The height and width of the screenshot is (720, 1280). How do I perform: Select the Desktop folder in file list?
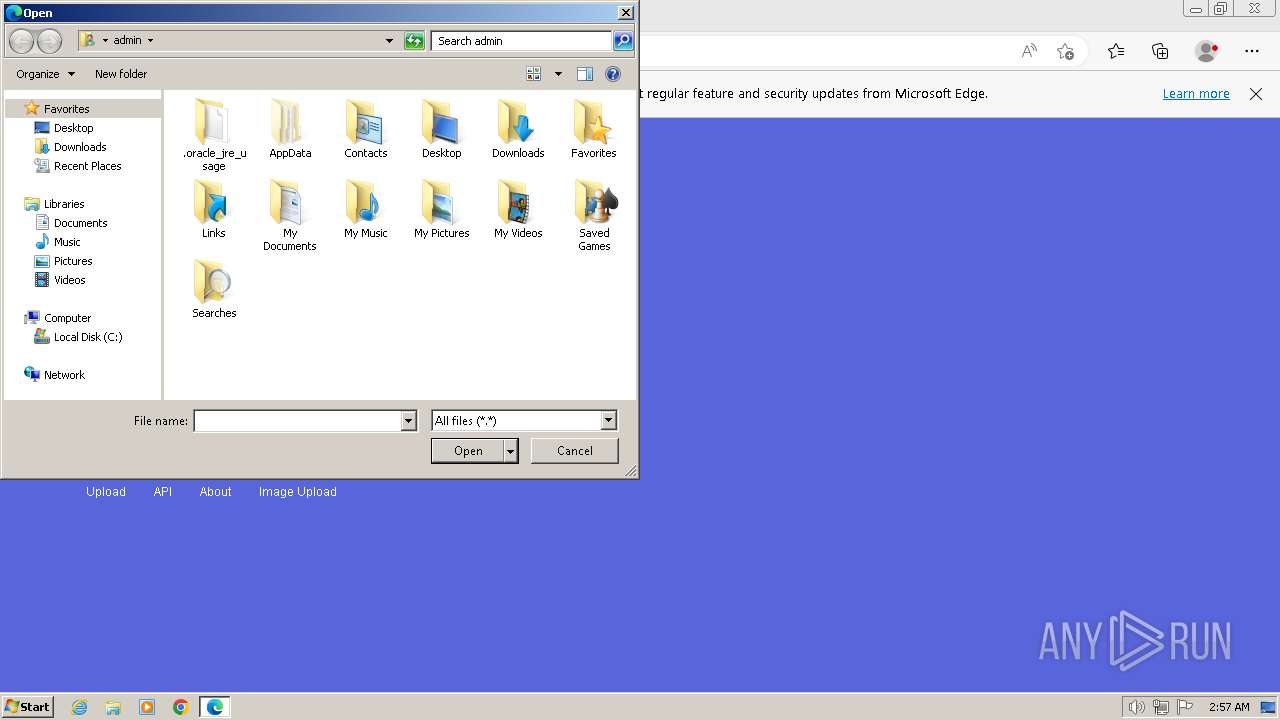tap(441, 129)
